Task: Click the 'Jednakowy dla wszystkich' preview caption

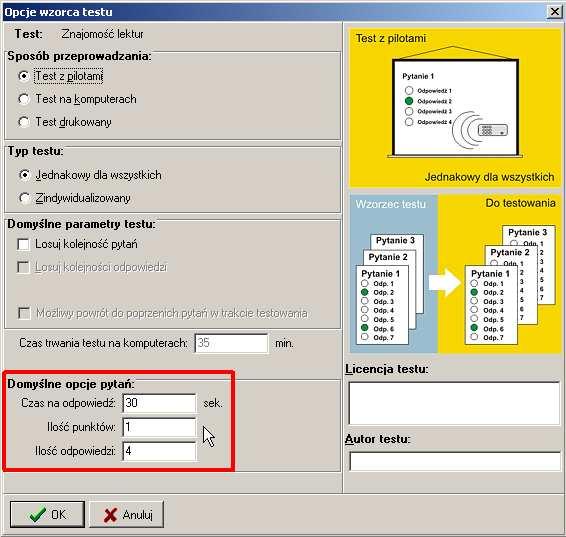Action: coord(489,177)
